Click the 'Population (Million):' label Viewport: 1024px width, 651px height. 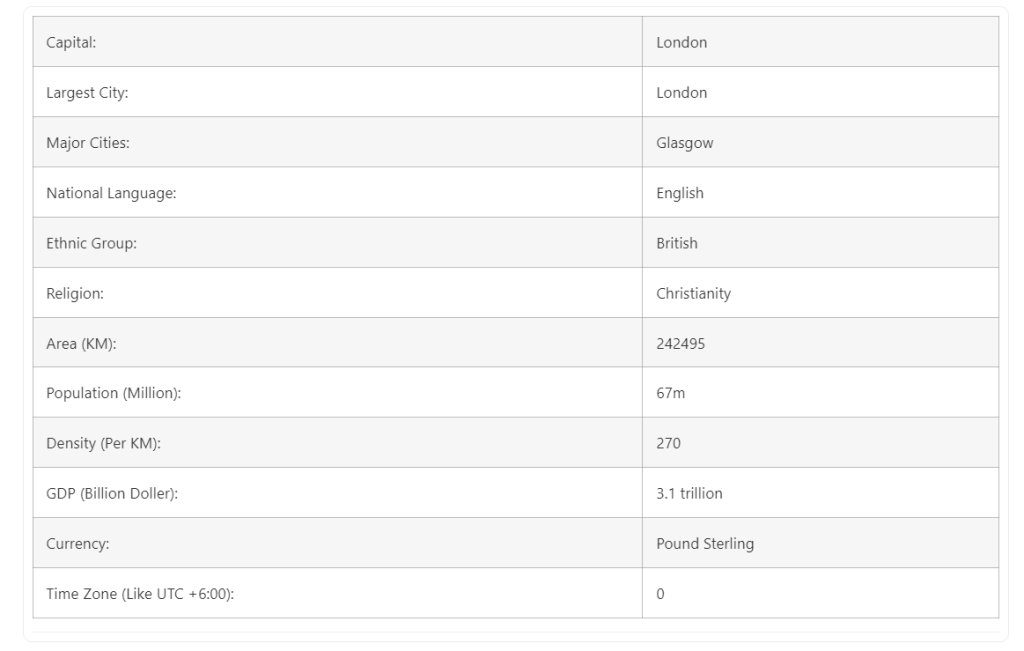coord(113,394)
